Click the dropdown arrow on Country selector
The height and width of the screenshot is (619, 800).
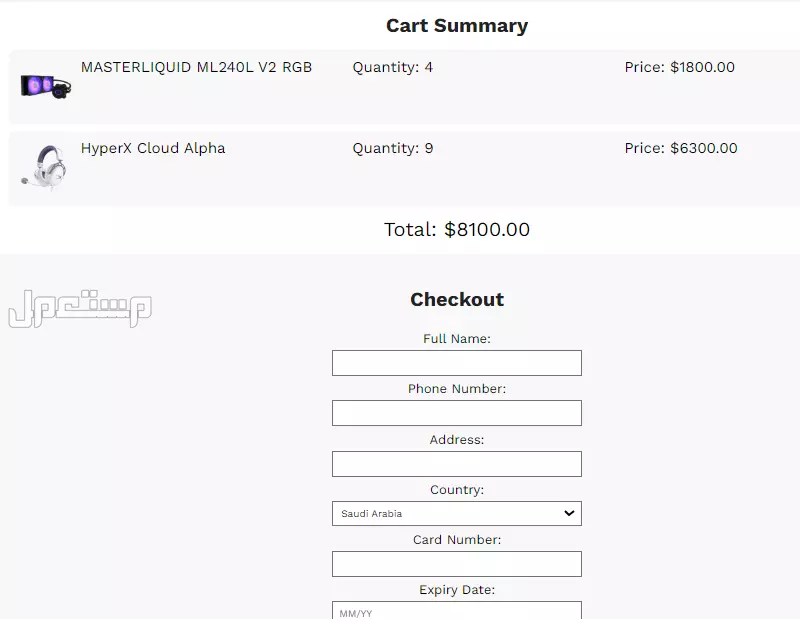(x=569, y=513)
